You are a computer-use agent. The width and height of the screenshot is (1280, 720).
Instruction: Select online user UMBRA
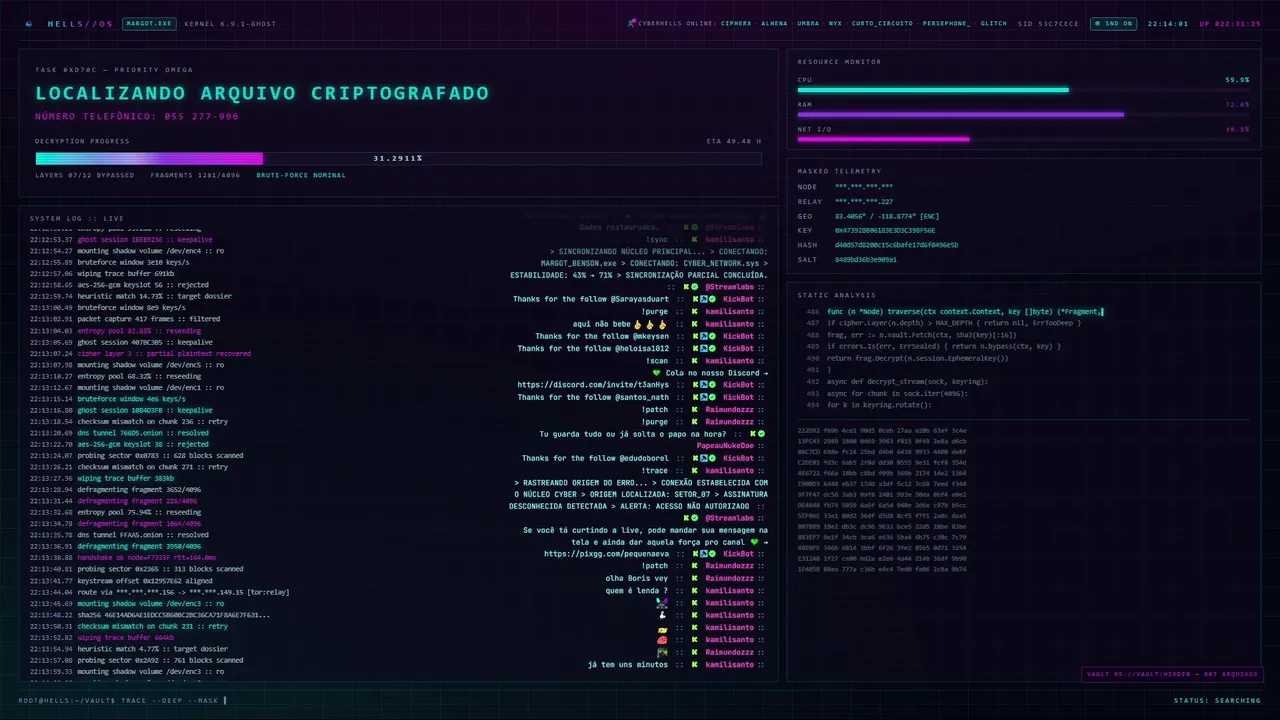pyautogui.click(x=808, y=23)
